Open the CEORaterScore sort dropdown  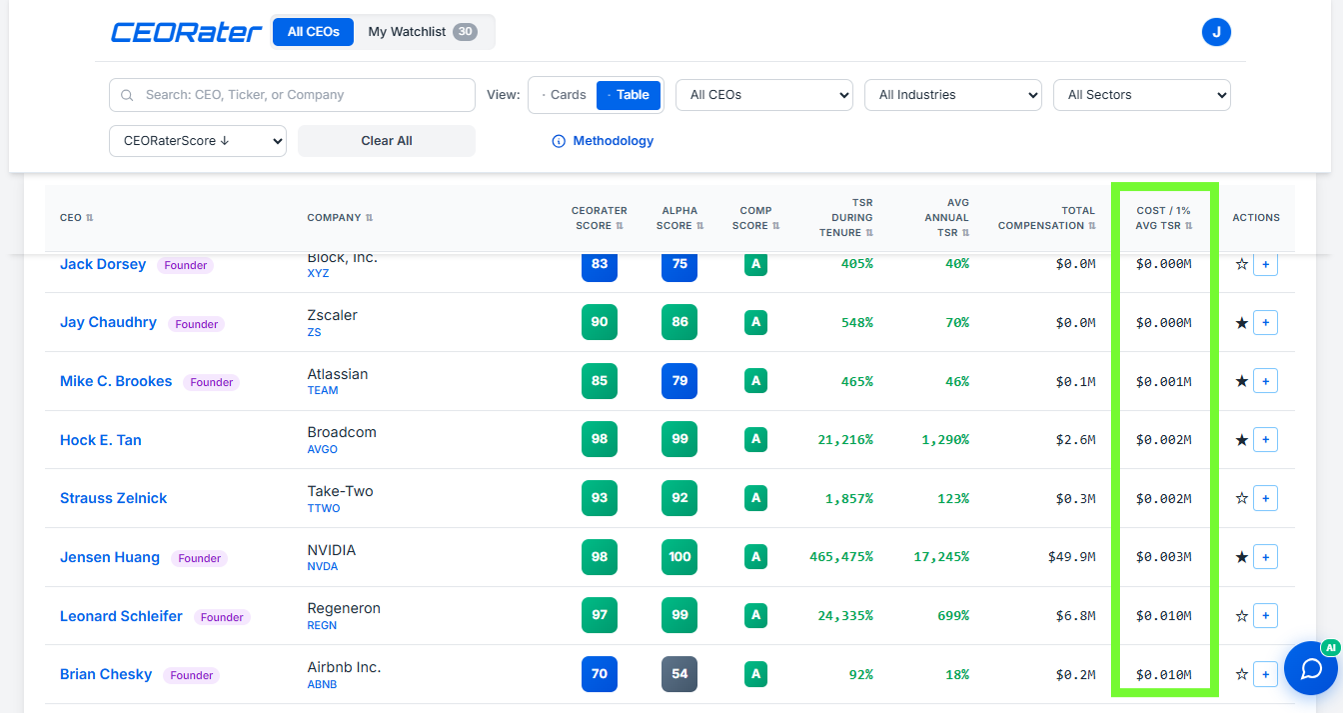tap(198, 141)
